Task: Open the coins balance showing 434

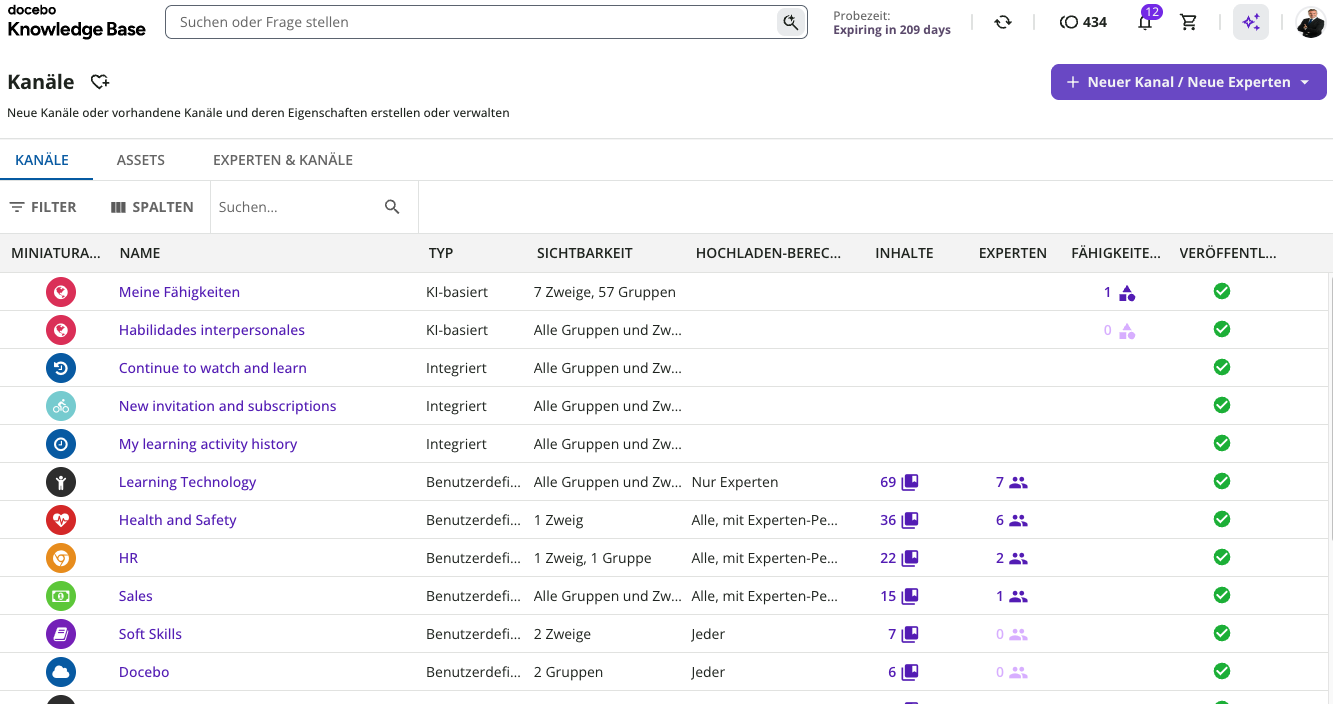Action: 1083,22
